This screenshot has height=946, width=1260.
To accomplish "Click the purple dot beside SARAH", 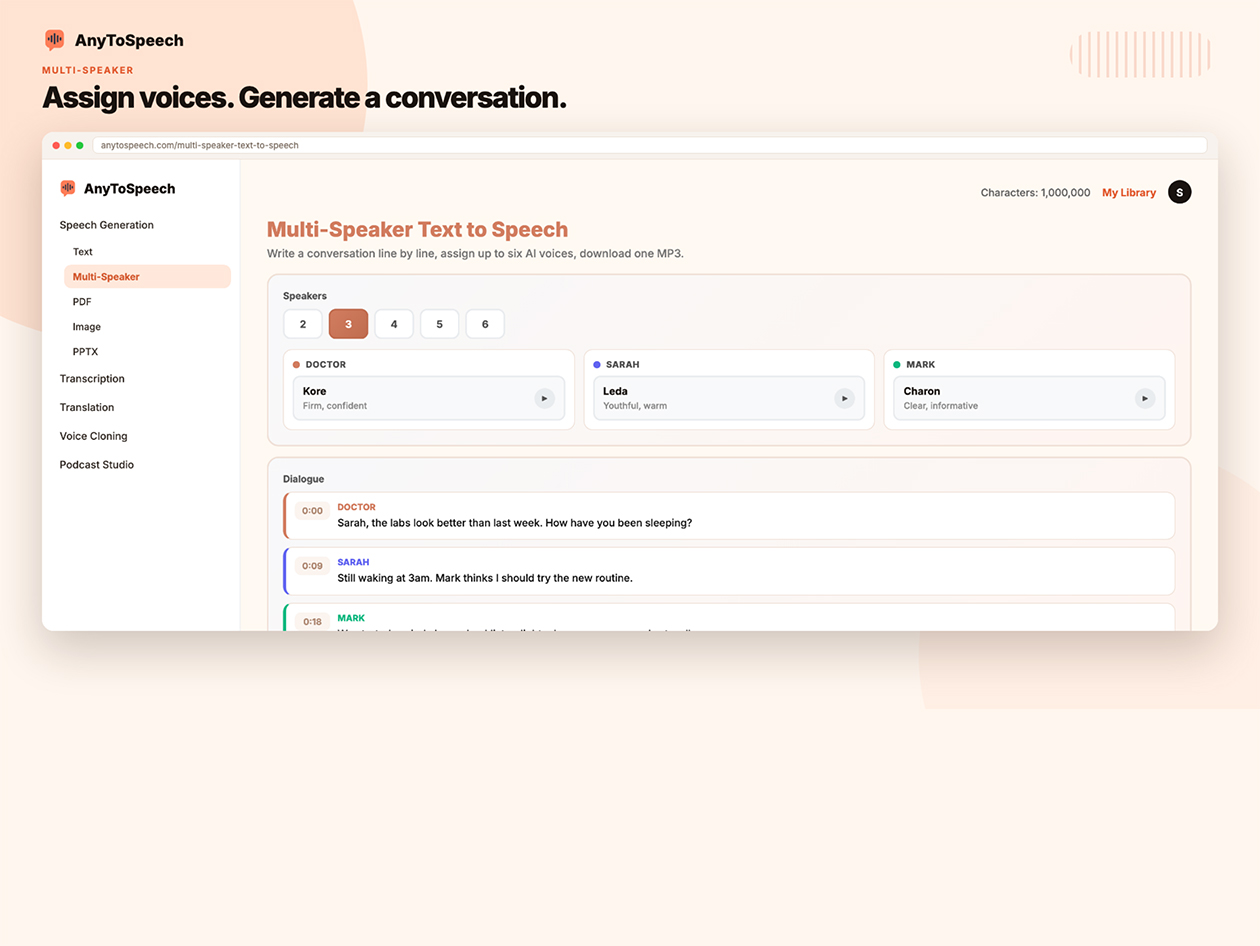I will [x=597, y=365].
